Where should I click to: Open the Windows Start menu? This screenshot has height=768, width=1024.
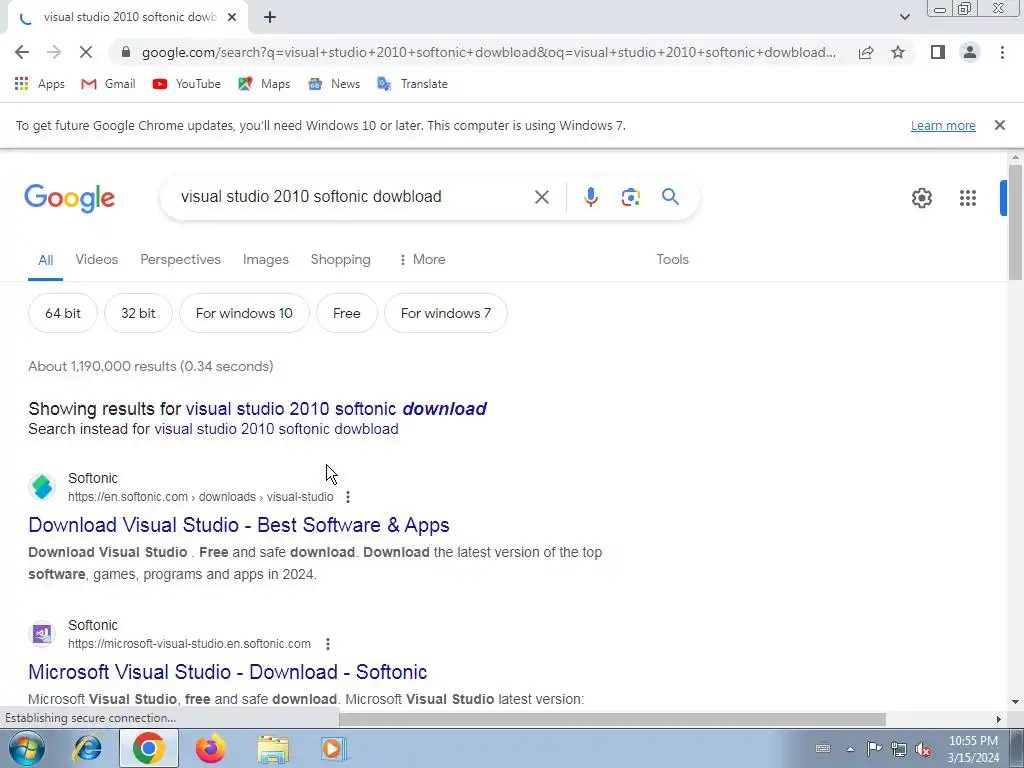(27, 748)
